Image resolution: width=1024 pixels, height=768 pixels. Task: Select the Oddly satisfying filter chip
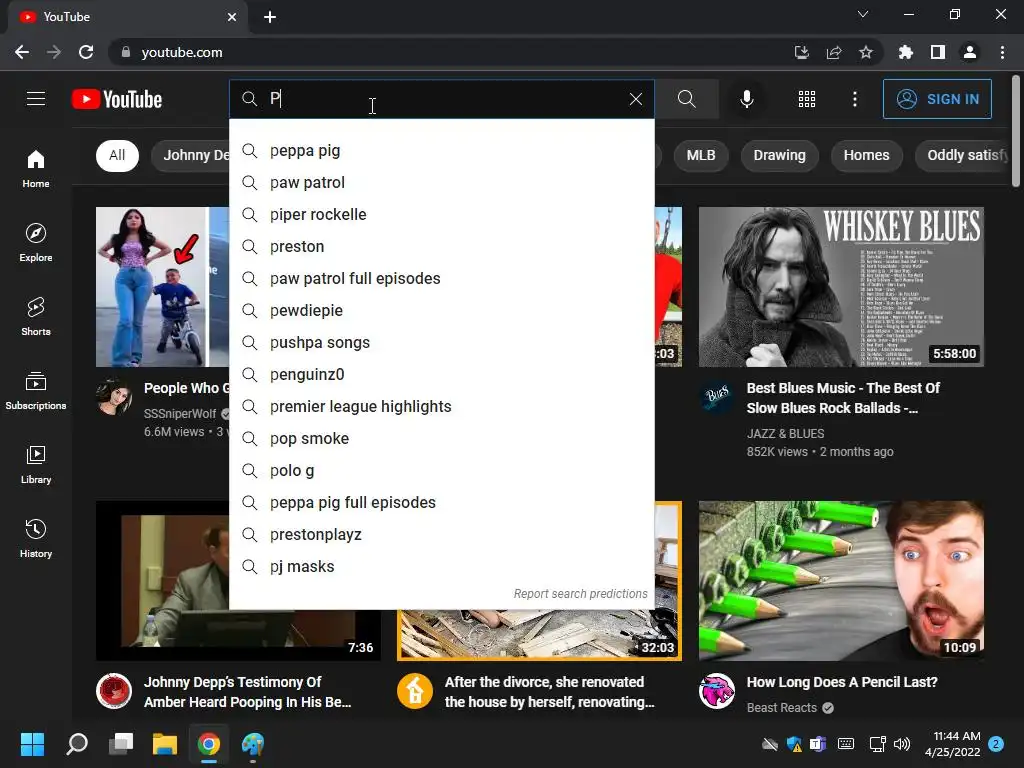click(x=963, y=155)
